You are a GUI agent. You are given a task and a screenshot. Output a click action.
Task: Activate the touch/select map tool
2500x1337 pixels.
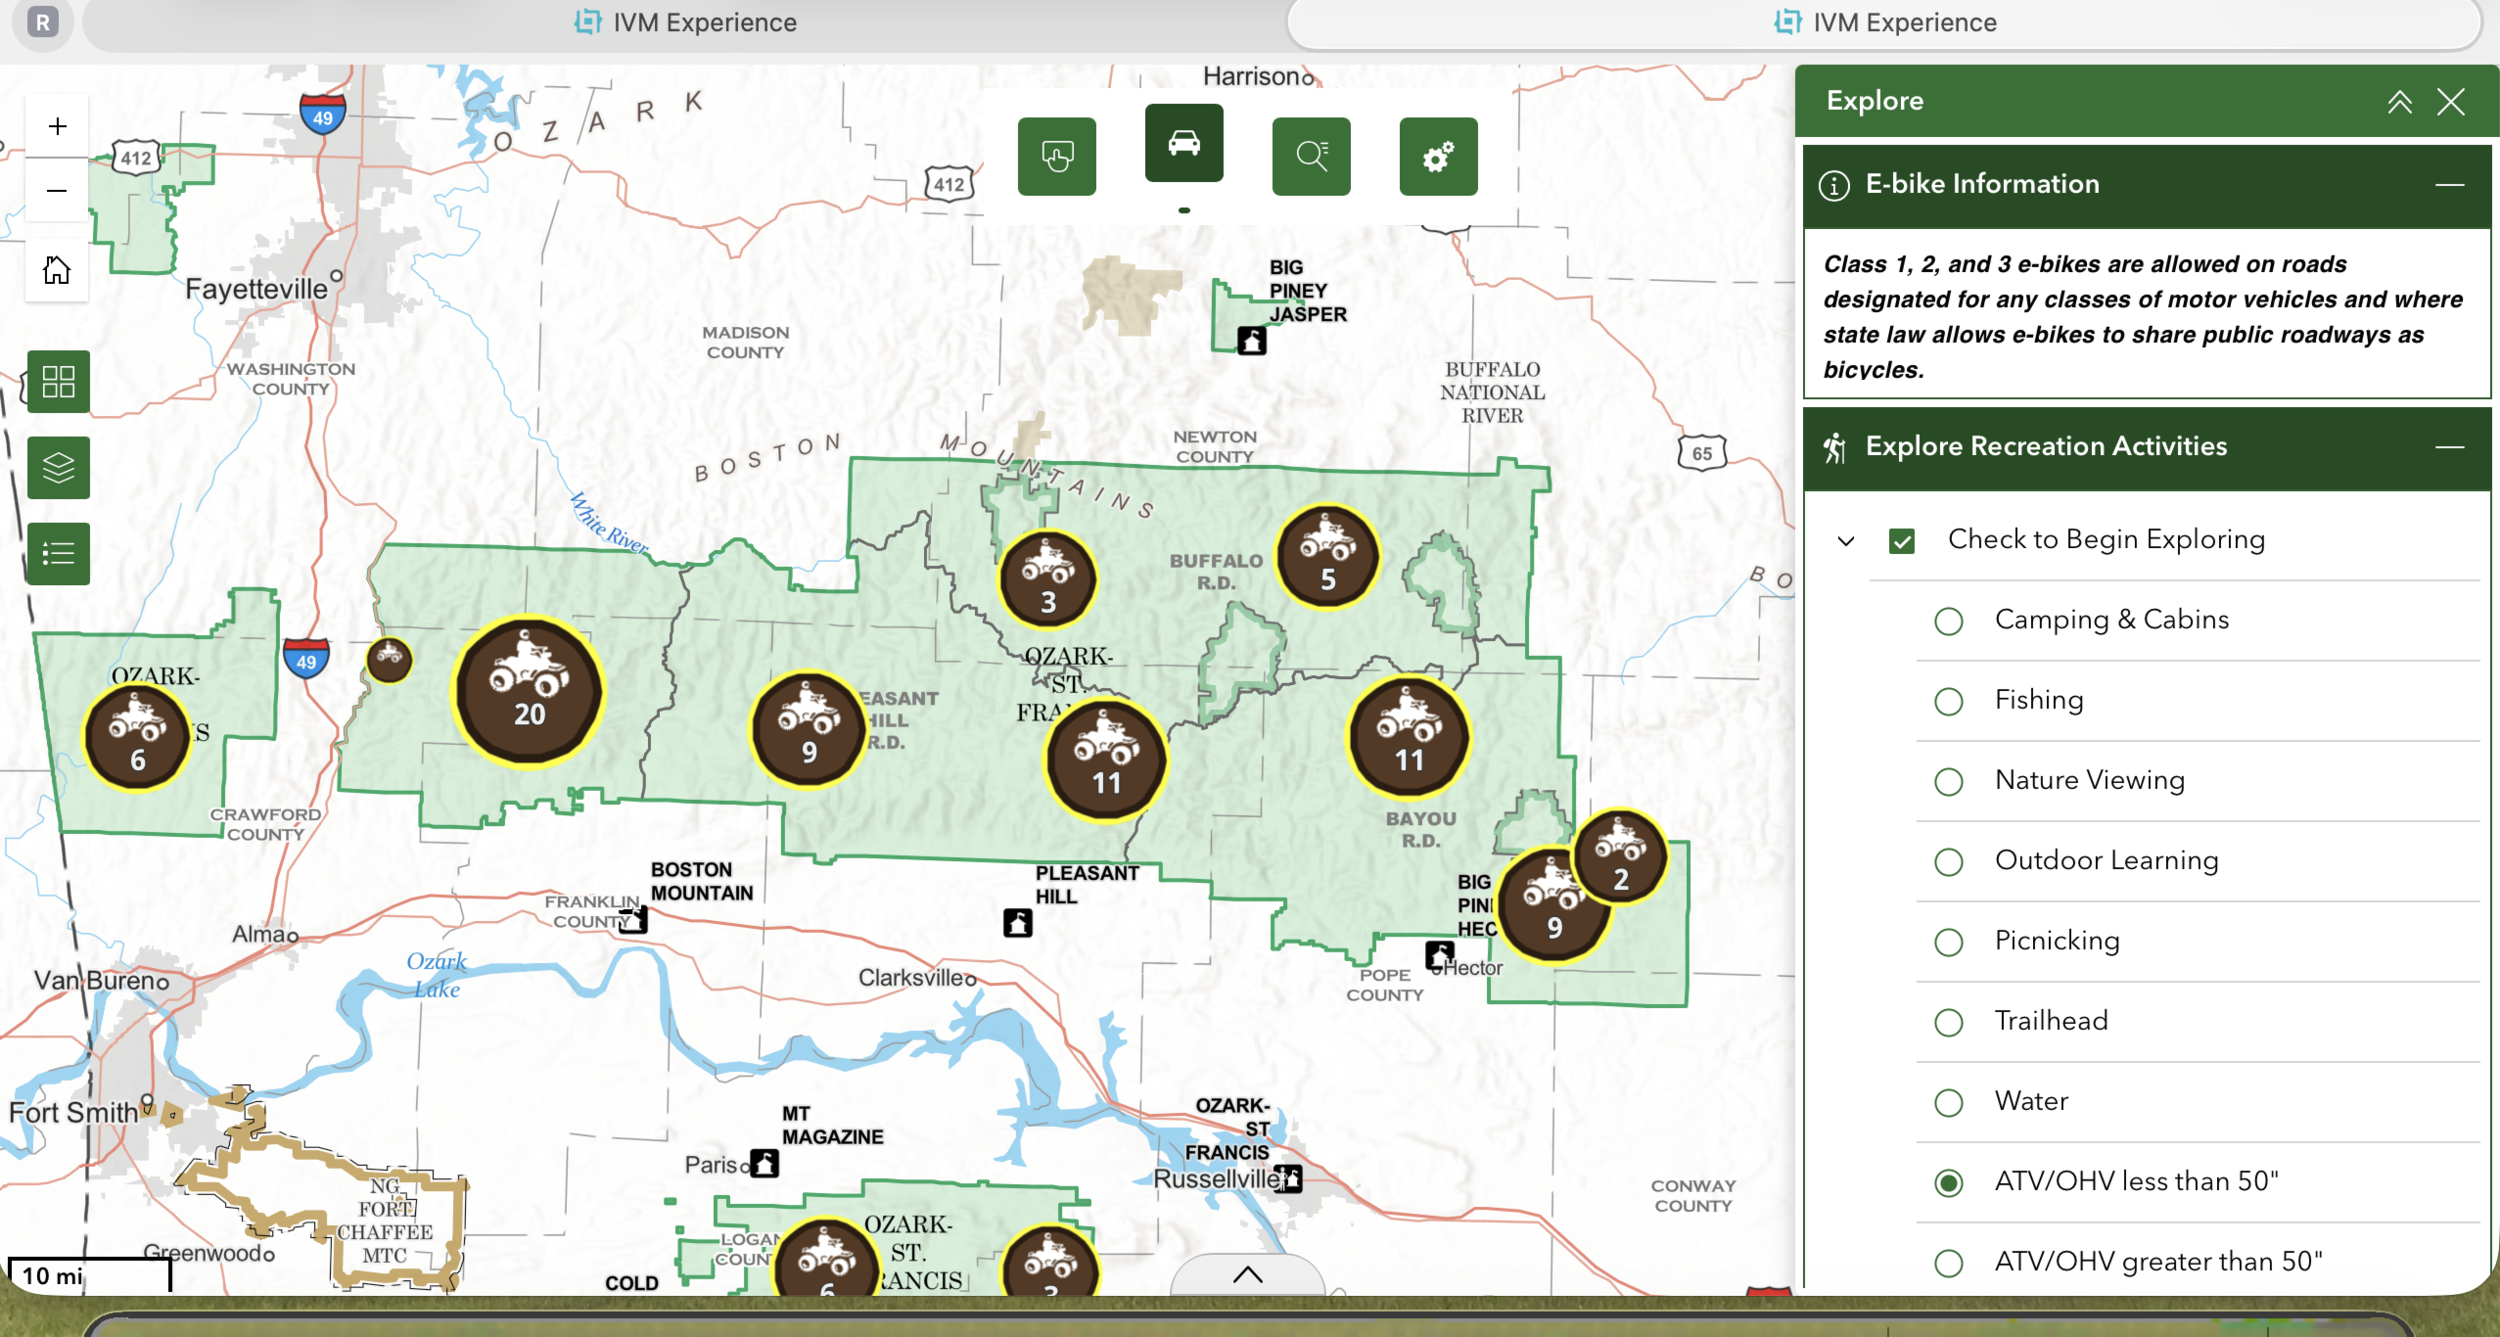[x=1057, y=155]
